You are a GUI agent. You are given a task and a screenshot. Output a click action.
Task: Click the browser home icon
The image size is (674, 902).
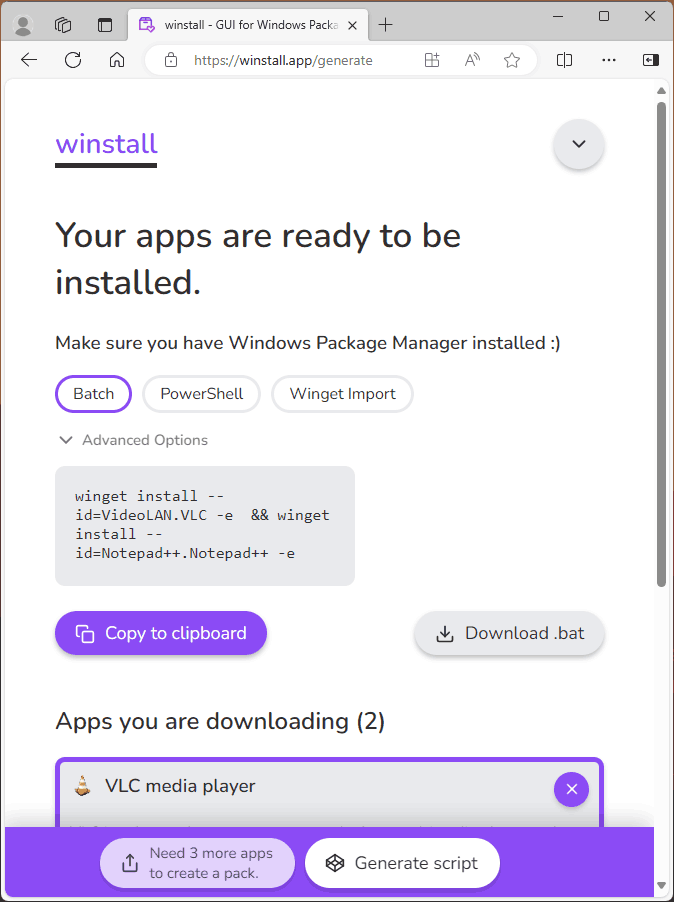pyautogui.click(x=116, y=60)
